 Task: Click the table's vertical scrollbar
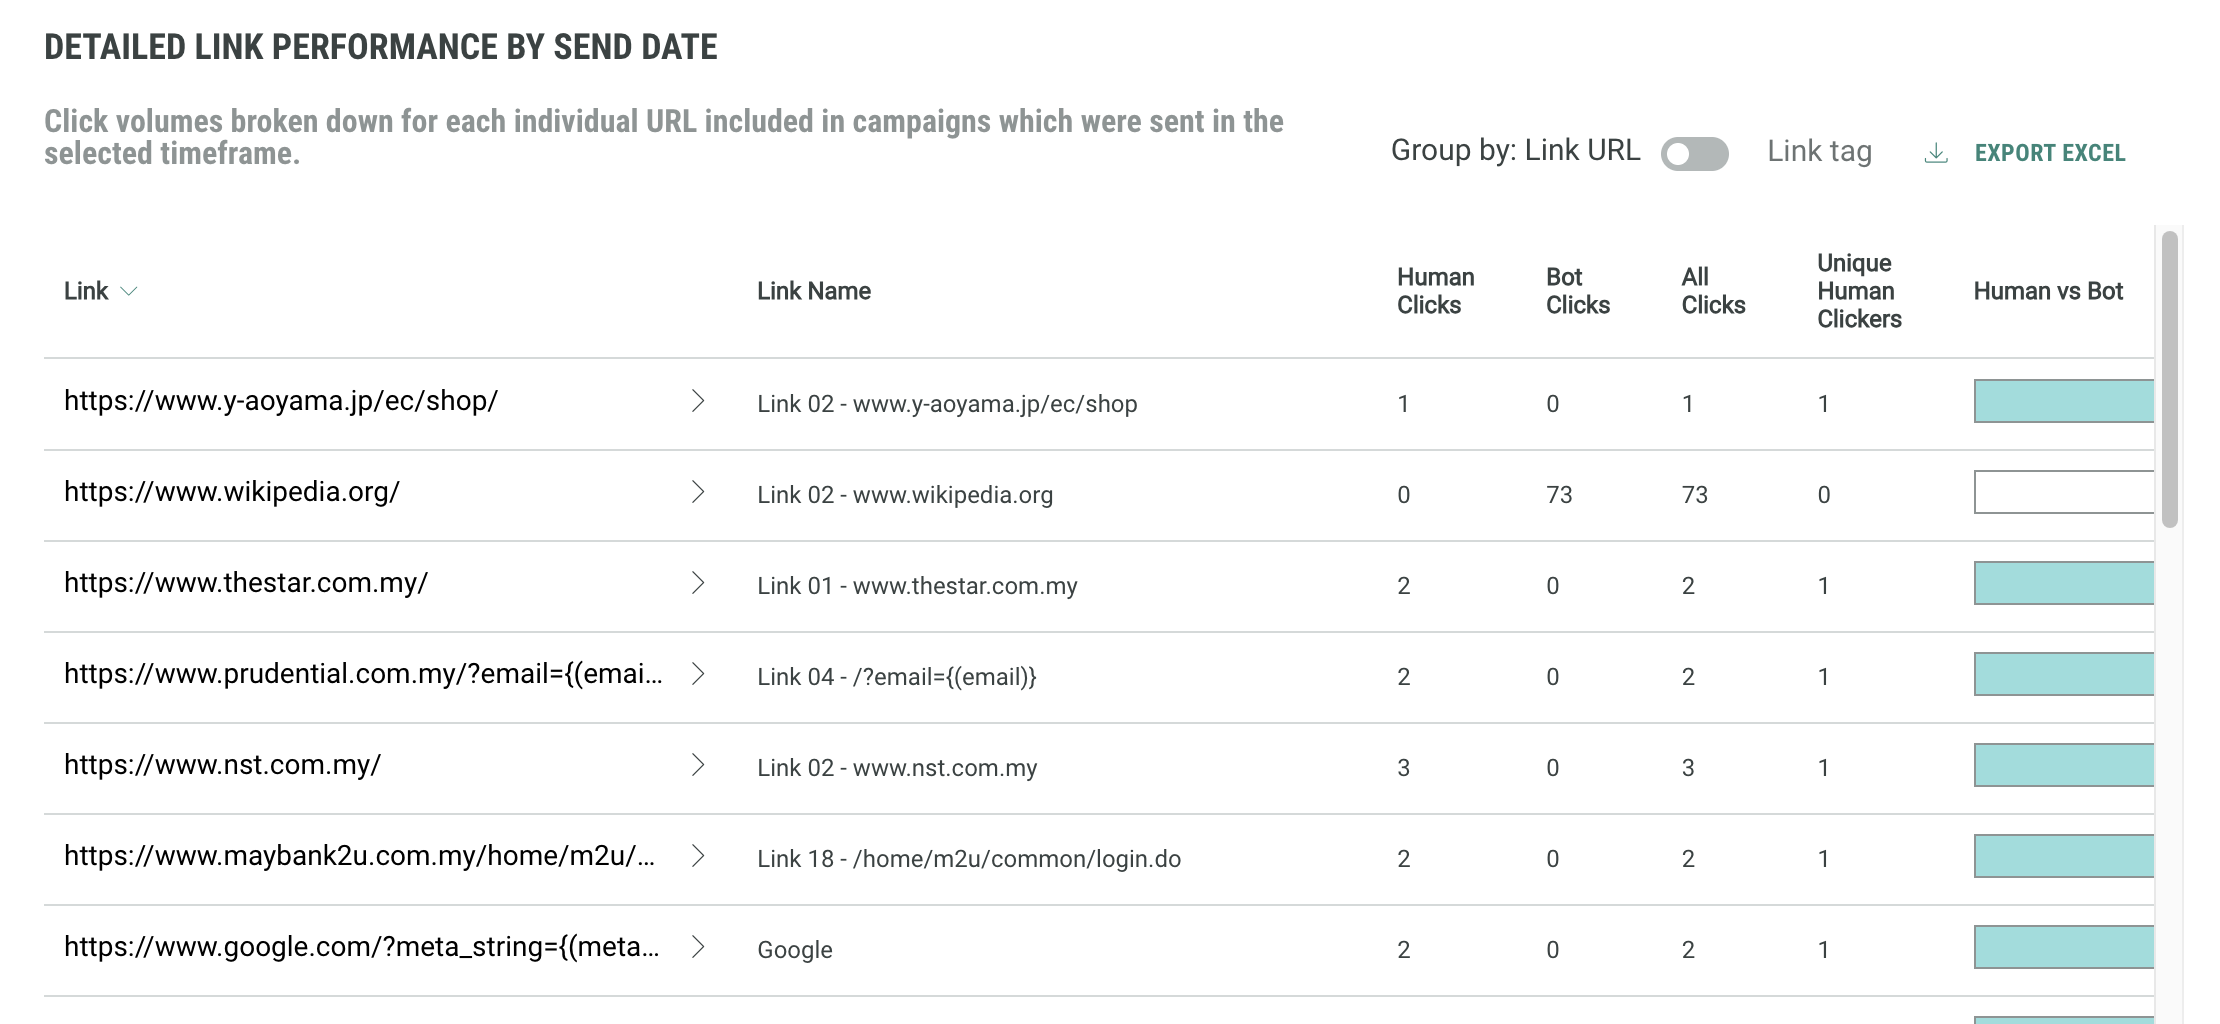(x=2169, y=380)
